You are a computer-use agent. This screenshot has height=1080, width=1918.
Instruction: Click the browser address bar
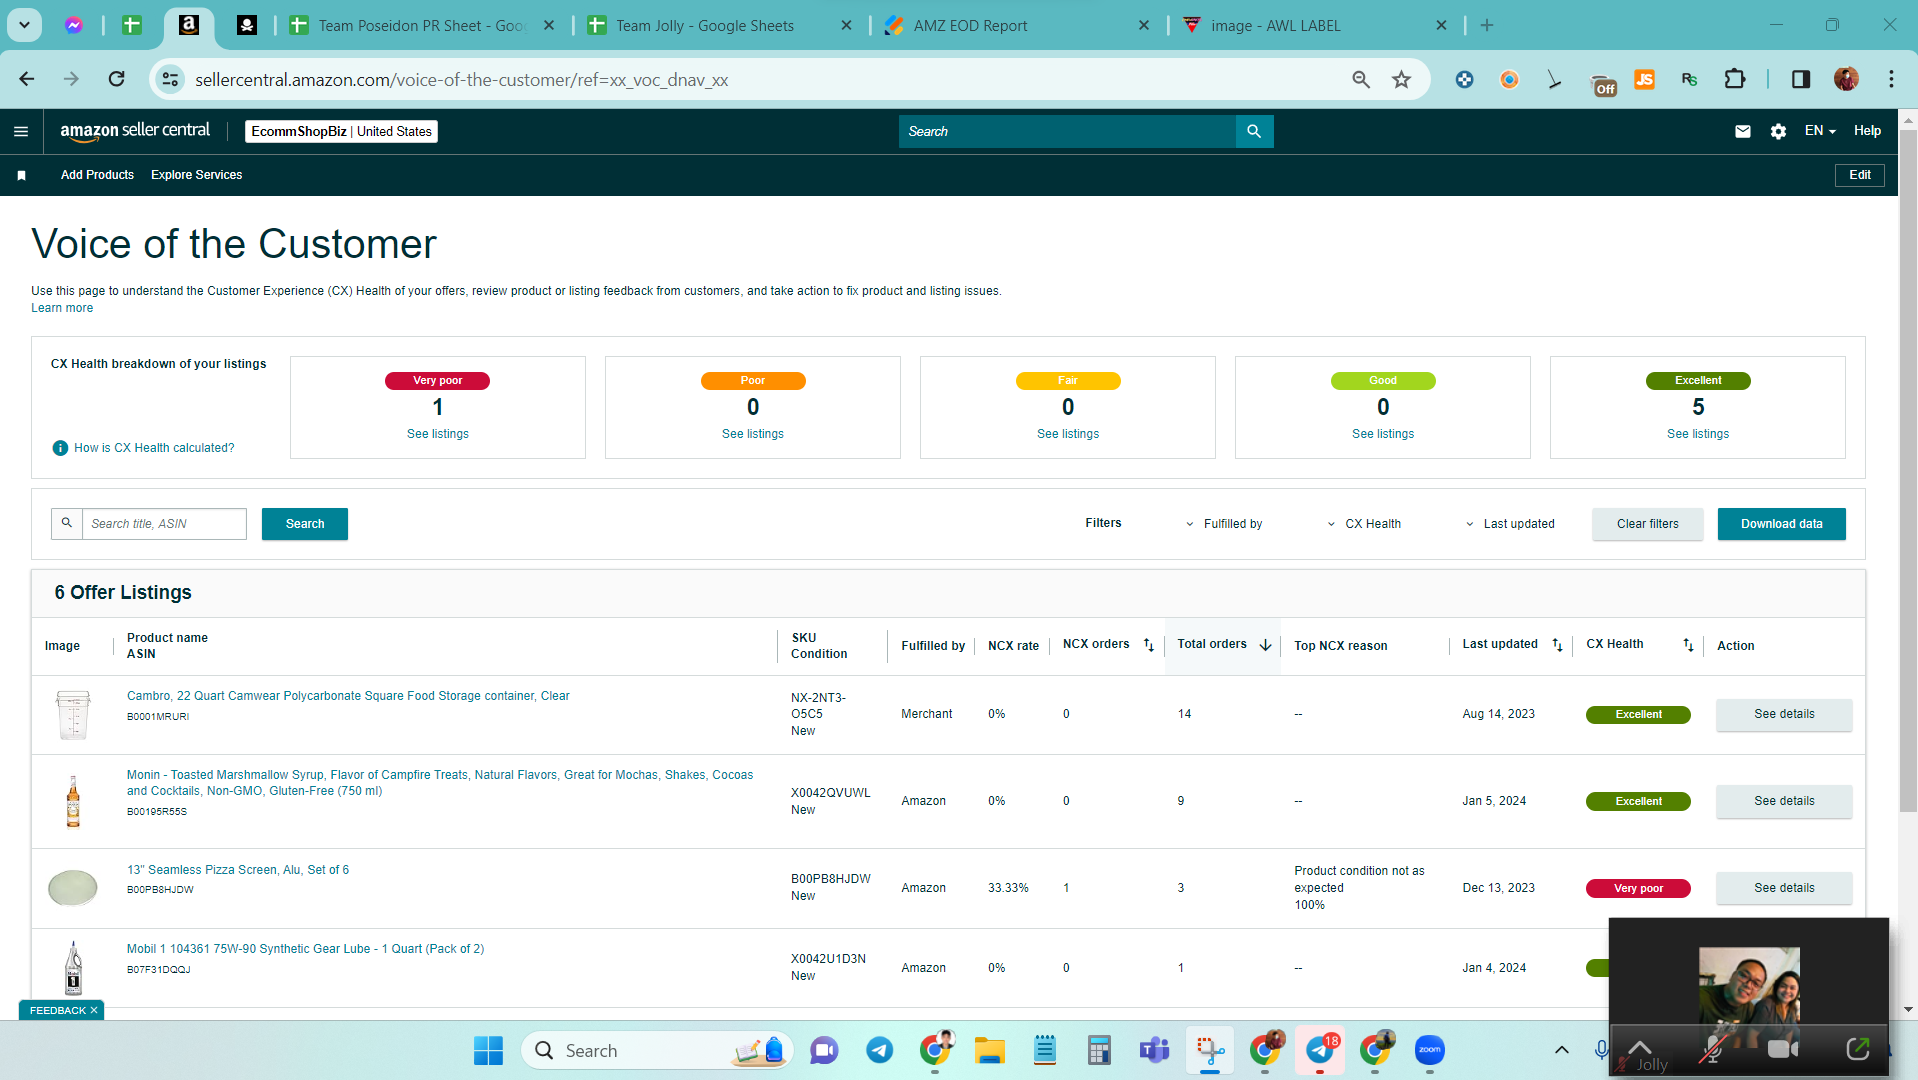click(760, 80)
